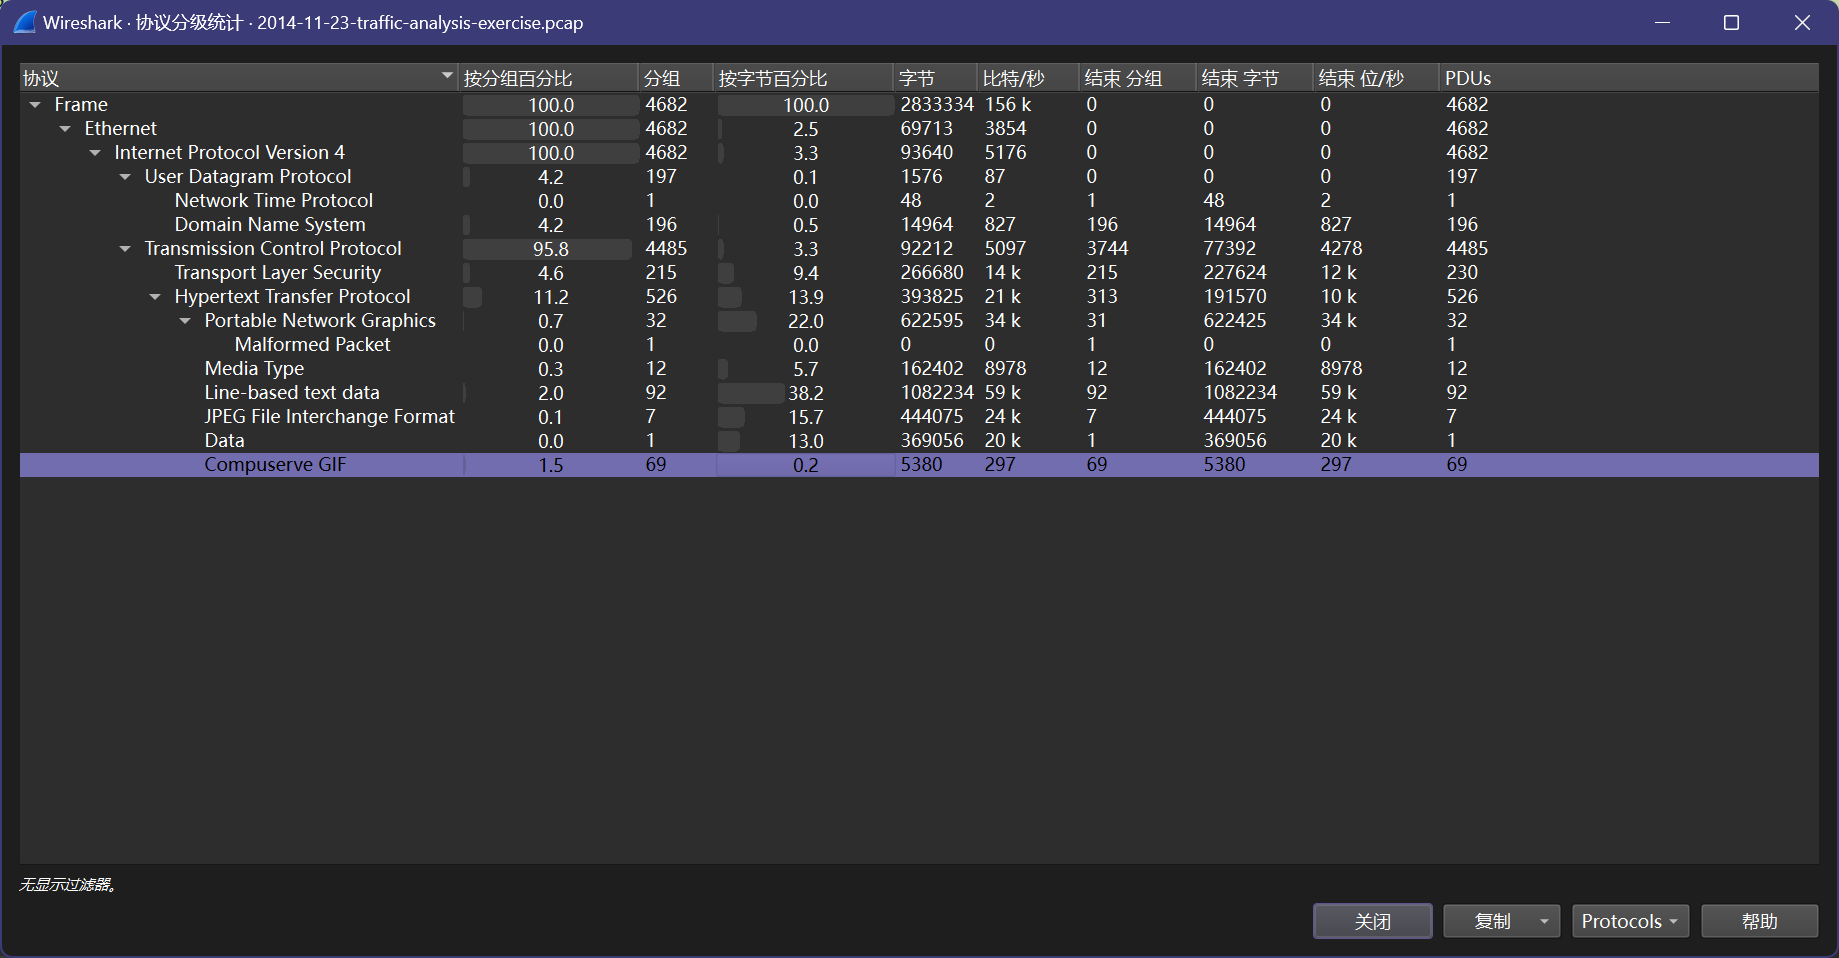Viewport: 1839px width, 958px height.
Task: Select Line-based text data row
Action: pos(919,393)
